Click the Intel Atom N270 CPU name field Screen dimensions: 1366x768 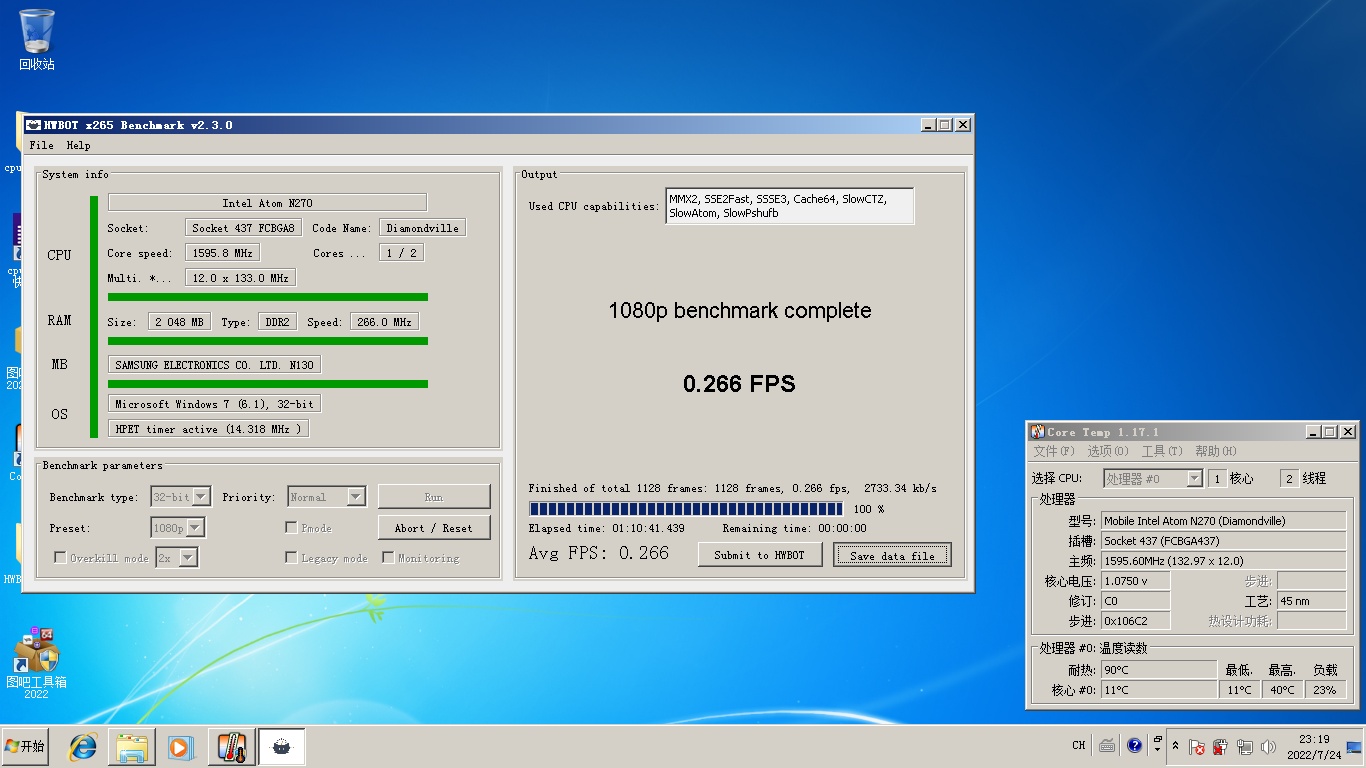pyautogui.click(x=267, y=203)
